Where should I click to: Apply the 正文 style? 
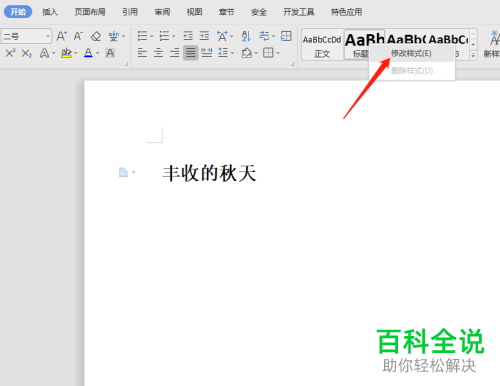pyautogui.click(x=322, y=45)
